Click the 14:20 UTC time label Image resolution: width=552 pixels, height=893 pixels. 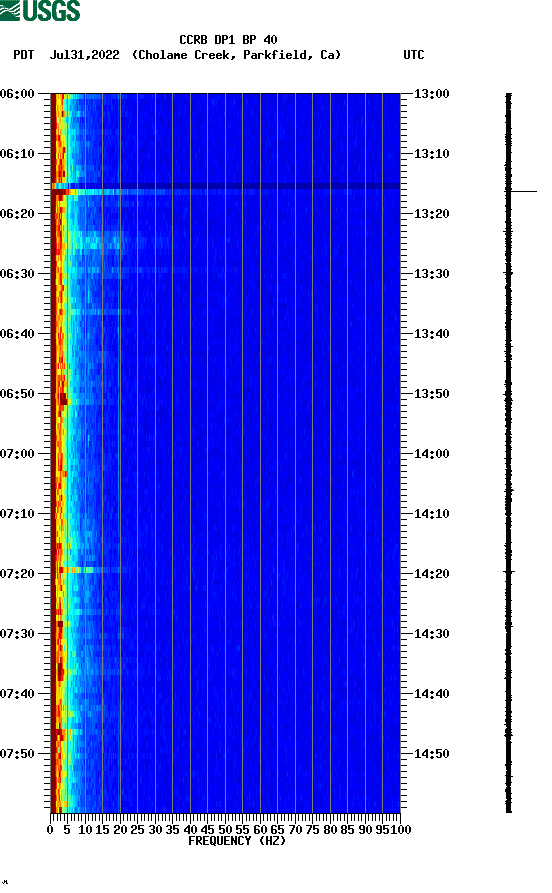click(432, 574)
